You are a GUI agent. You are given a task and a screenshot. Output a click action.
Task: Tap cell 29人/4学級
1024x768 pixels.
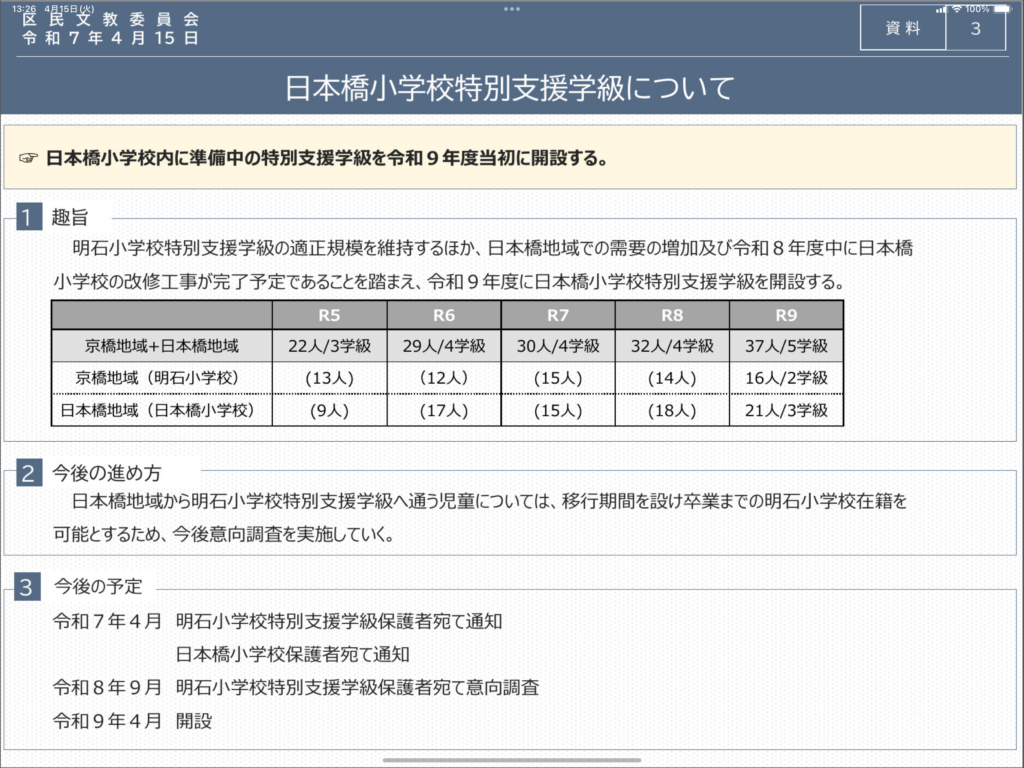(x=444, y=346)
